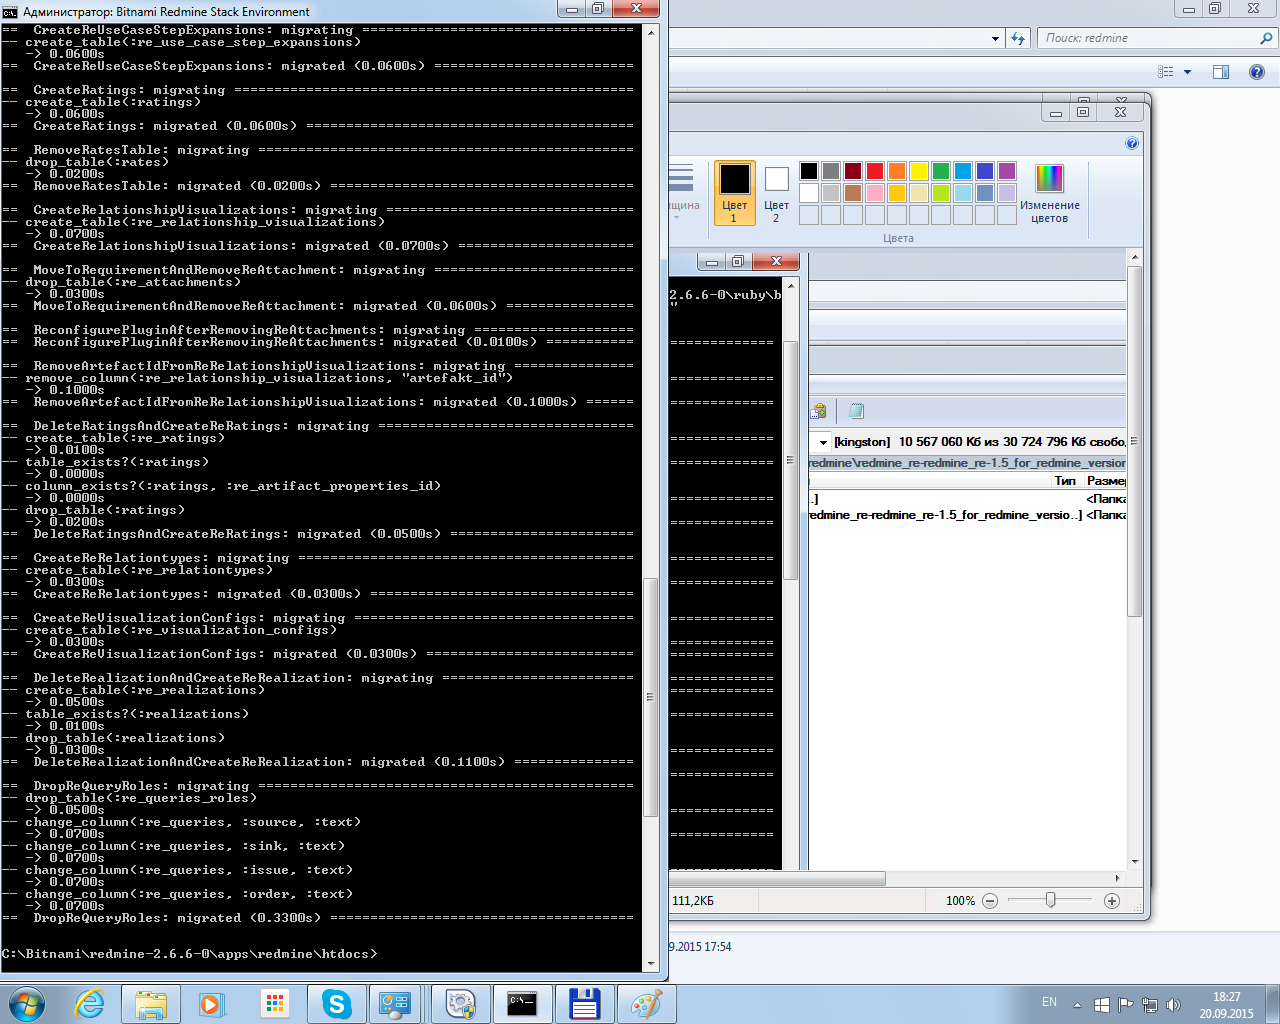This screenshot has height=1024, width=1280.
Task: Click console title bar system icon
Action: 10,12
